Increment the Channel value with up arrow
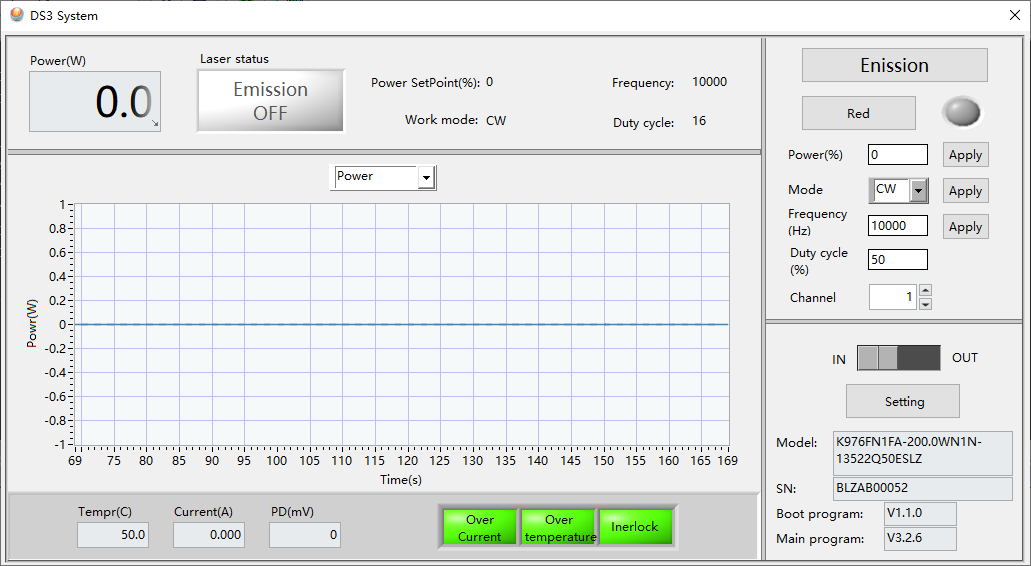Viewport: 1031px width, 566px height. (x=925, y=291)
